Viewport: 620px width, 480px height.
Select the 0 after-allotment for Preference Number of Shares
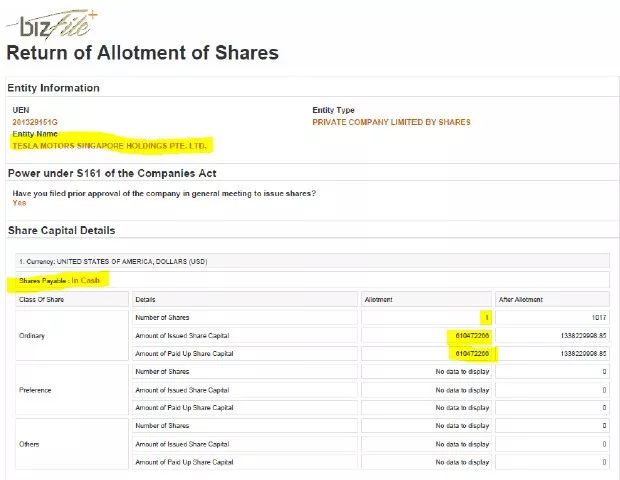[x=604, y=372]
